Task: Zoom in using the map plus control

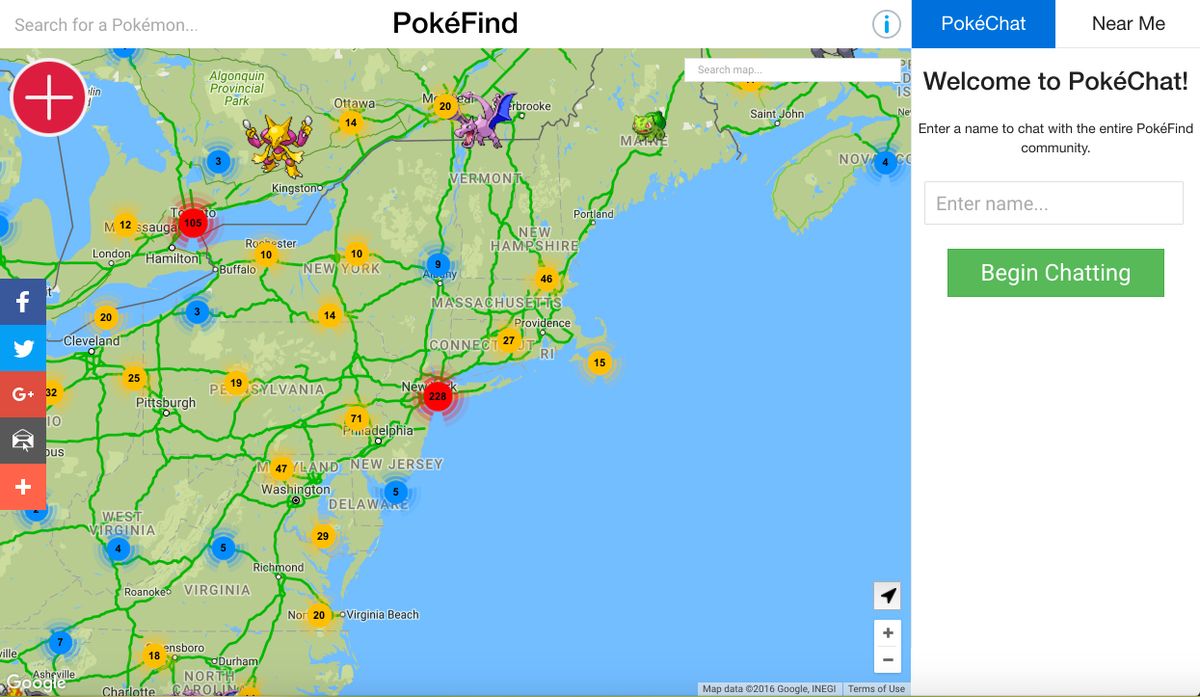Action: coord(887,632)
